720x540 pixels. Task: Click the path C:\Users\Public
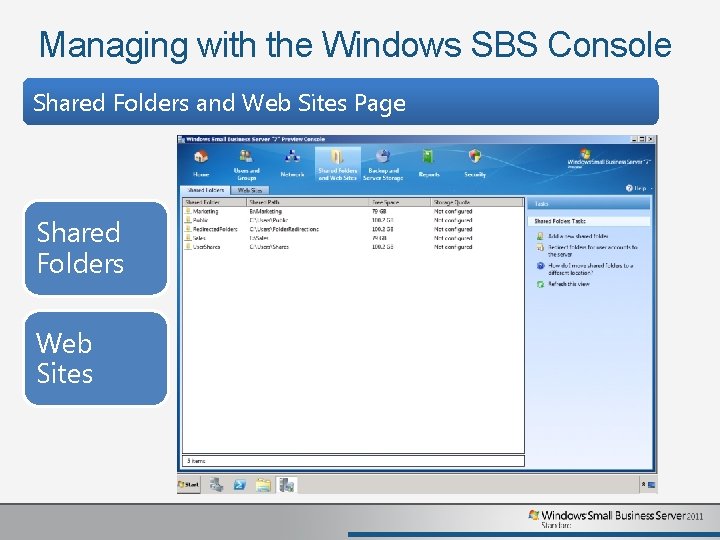tap(269, 220)
